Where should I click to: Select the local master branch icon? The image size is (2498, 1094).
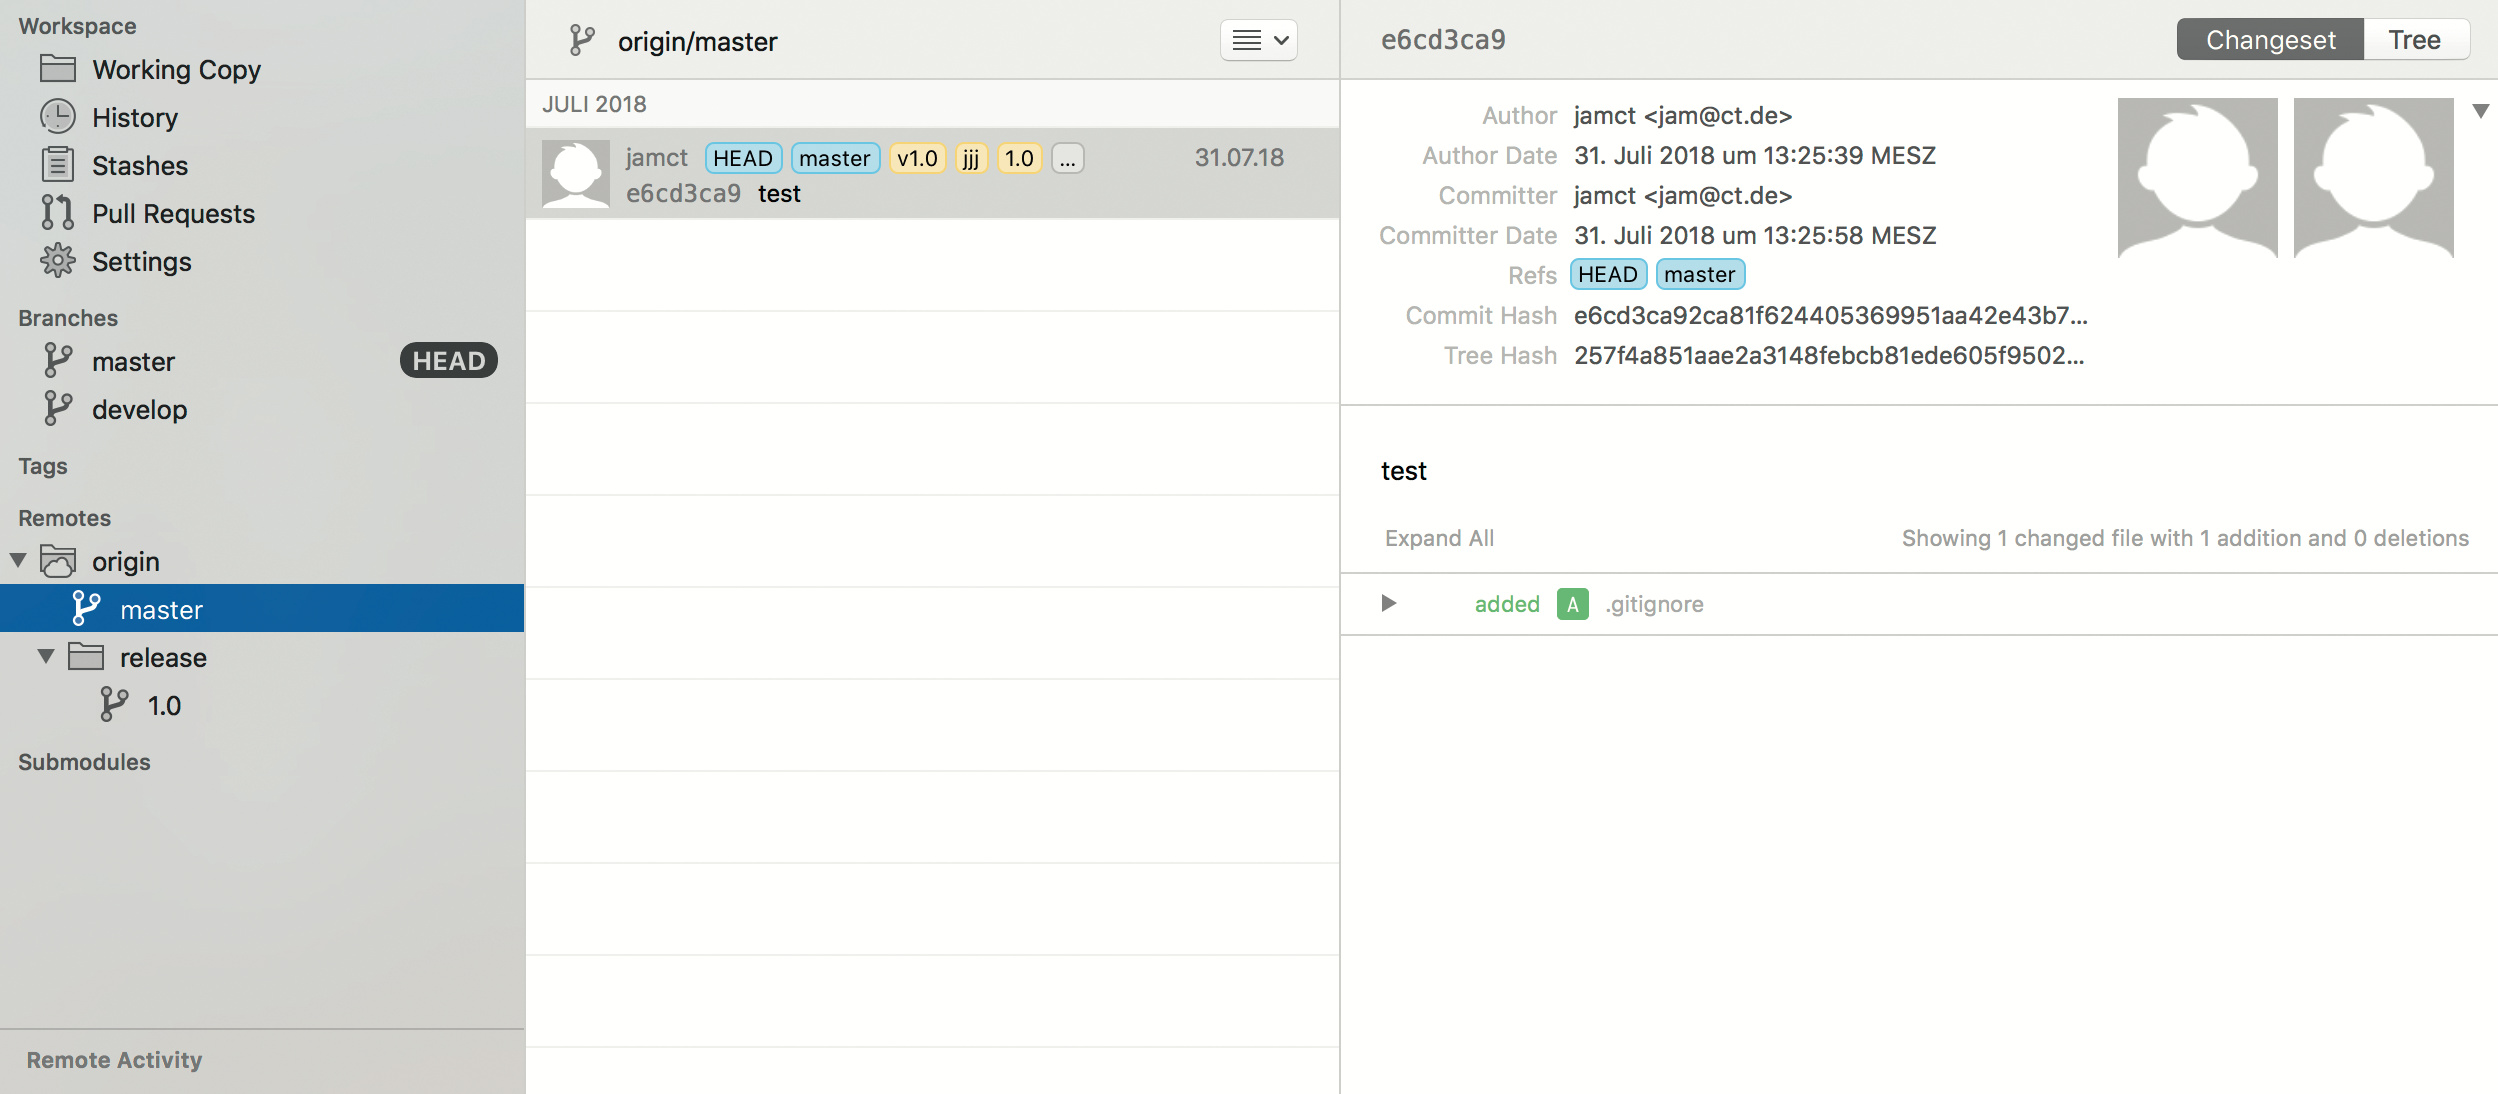pyautogui.click(x=58, y=361)
